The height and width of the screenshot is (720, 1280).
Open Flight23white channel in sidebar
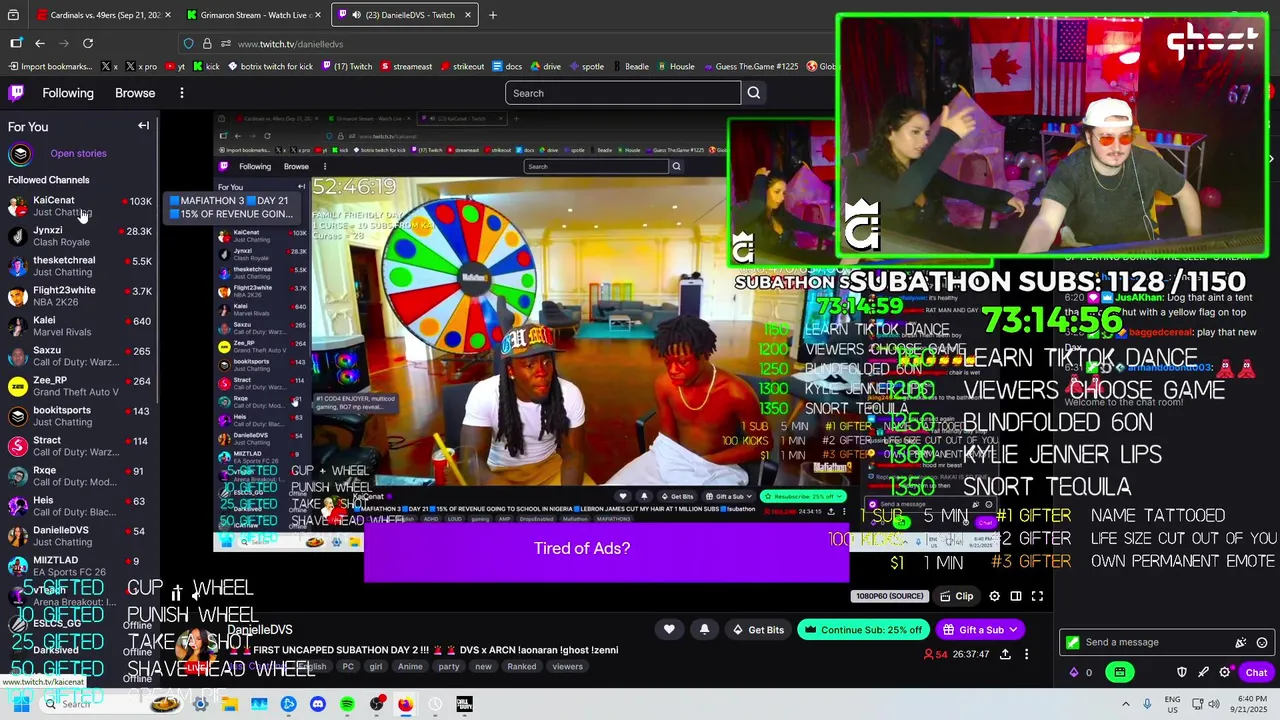[79, 296]
